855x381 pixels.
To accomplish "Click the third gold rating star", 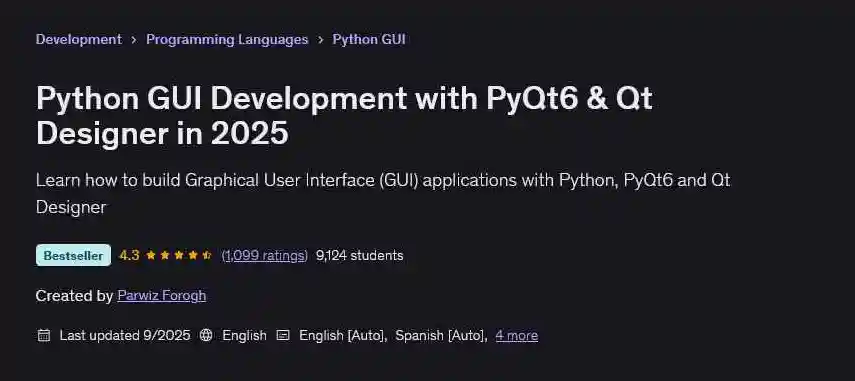I will (179, 255).
